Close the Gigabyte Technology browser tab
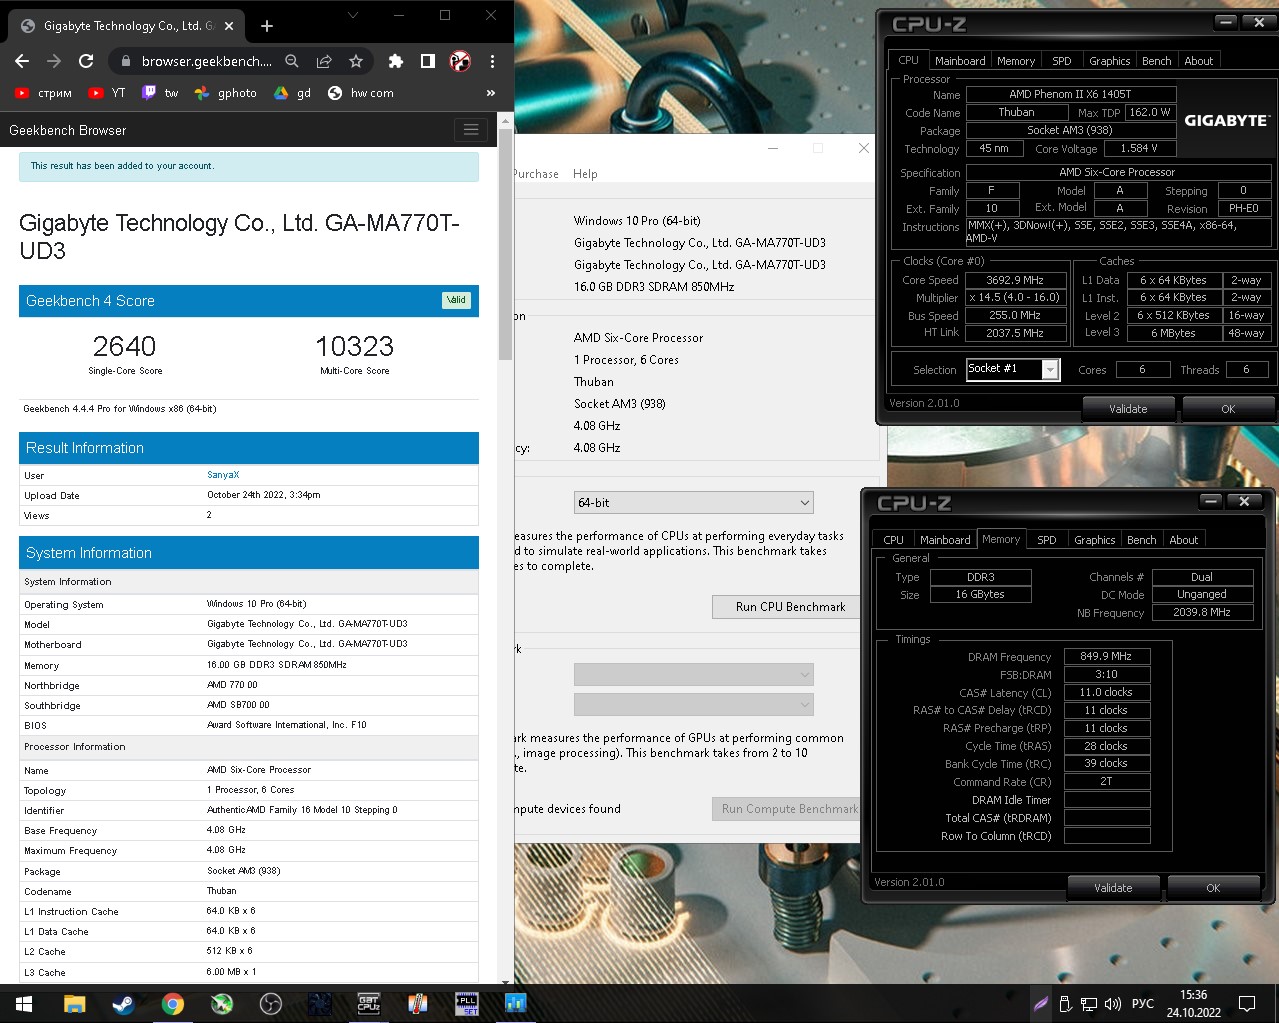The width and height of the screenshot is (1279, 1023). coord(230,26)
